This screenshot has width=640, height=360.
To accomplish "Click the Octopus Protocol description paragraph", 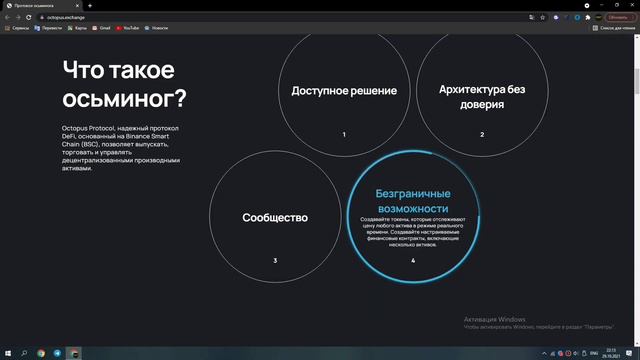I will [x=121, y=148].
